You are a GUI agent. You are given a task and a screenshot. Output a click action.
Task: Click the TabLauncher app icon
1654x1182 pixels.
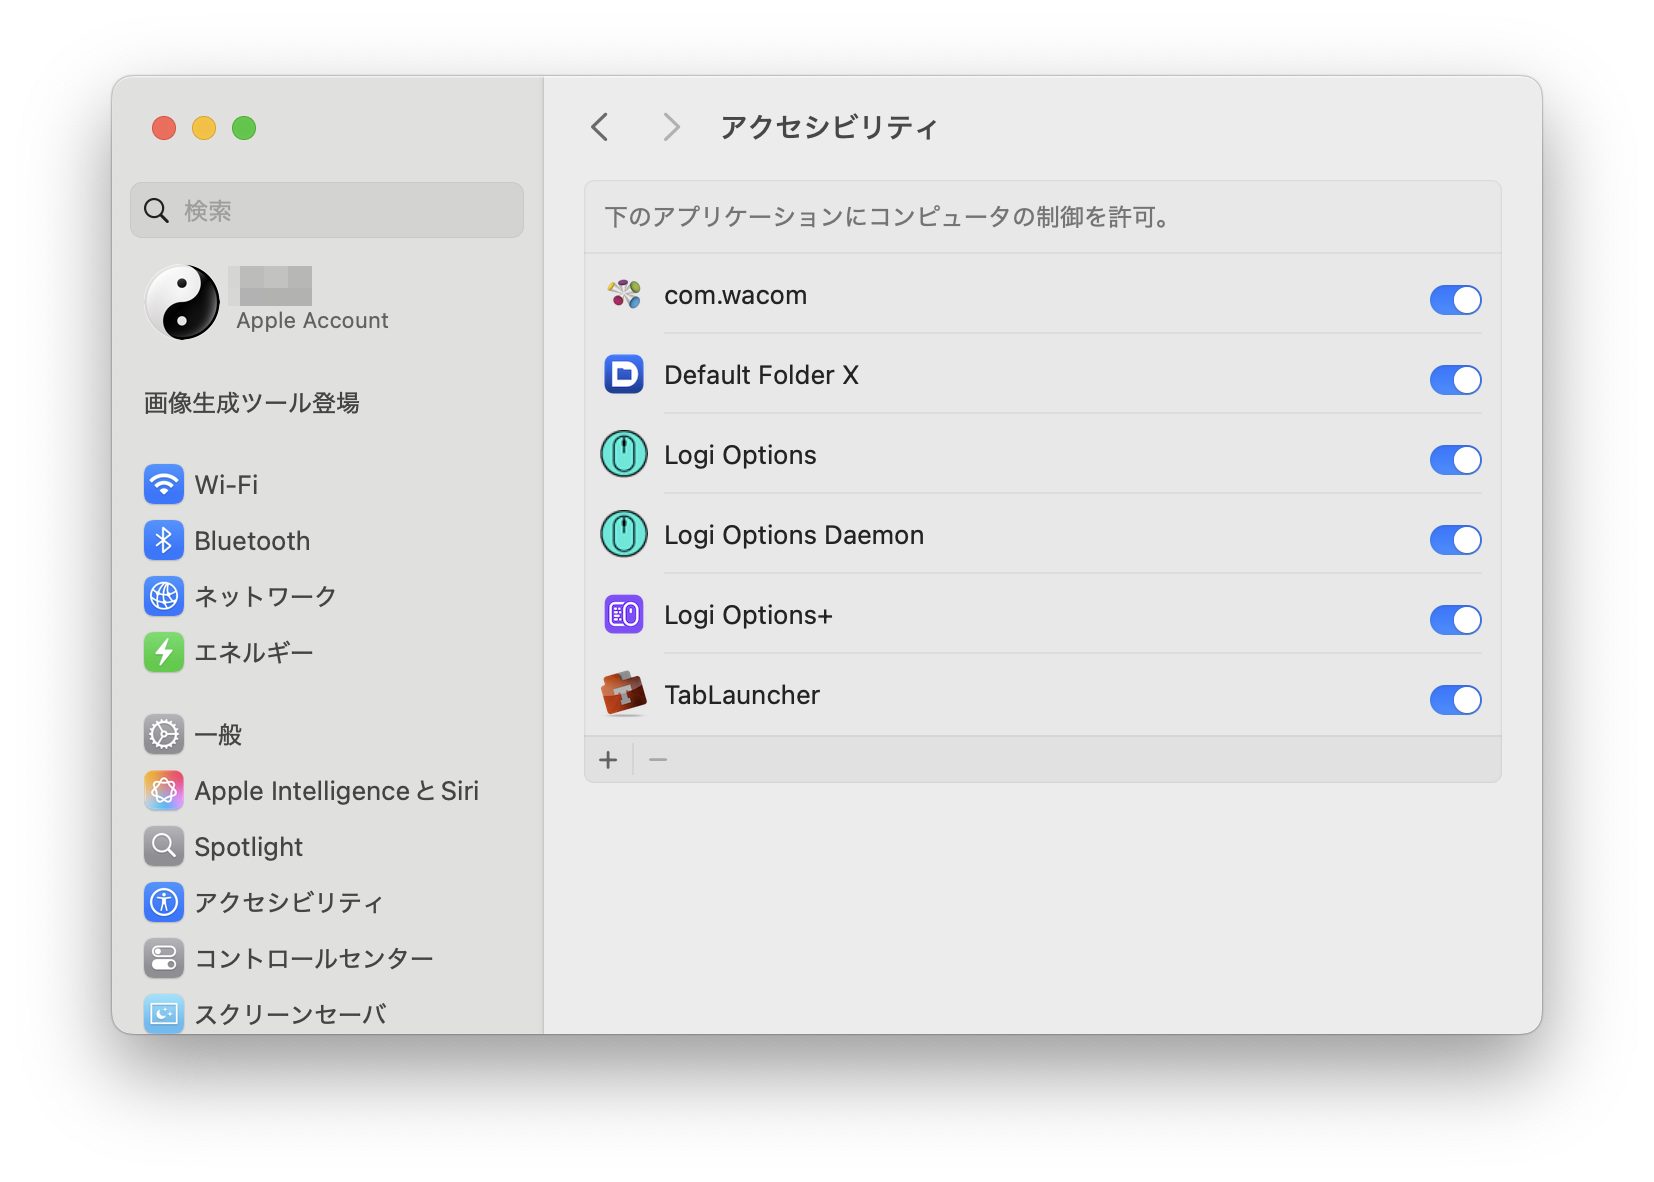[624, 695]
